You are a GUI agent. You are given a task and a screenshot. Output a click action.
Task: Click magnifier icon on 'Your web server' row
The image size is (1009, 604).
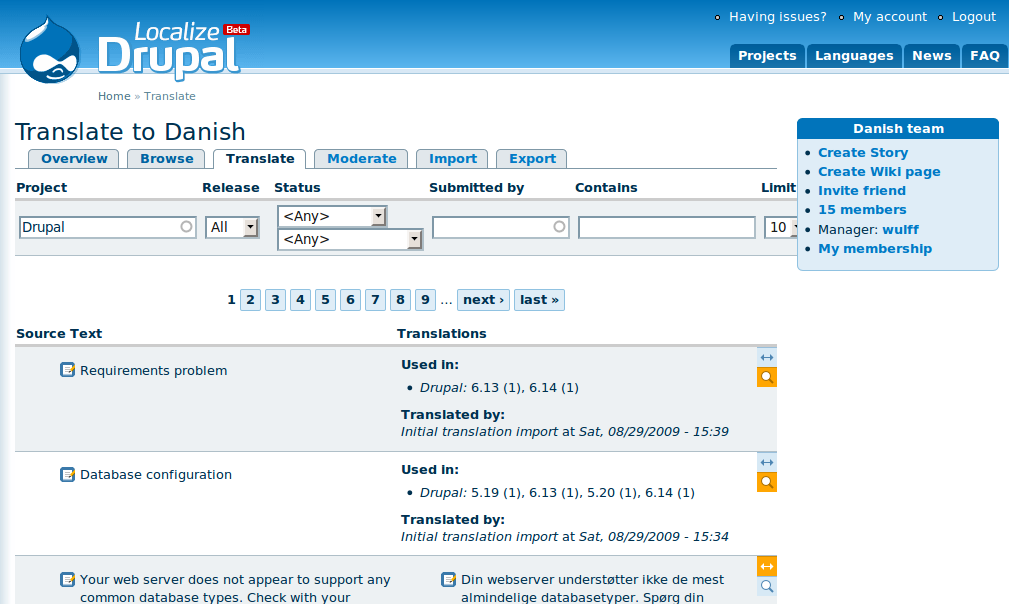pos(766,586)
